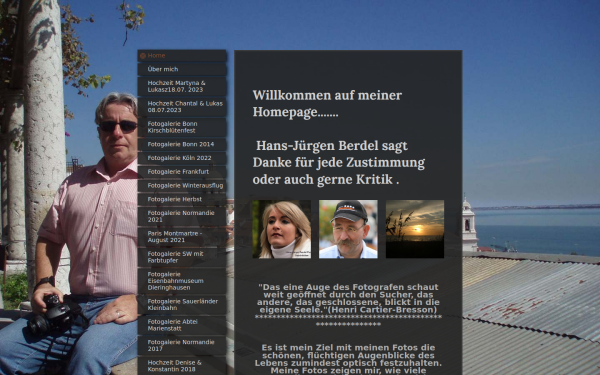Open the Über mich page

(x=182, y=69)
